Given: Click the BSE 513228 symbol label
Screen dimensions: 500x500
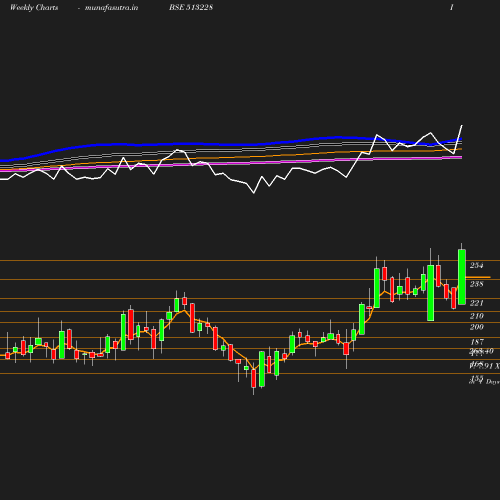Looking at the screenshot, I should point(191,7).
